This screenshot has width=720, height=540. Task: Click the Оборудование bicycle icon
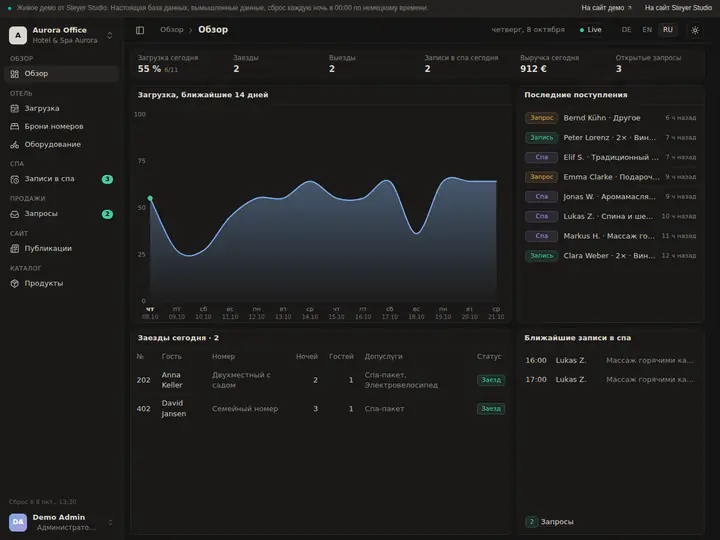[15, 144]
